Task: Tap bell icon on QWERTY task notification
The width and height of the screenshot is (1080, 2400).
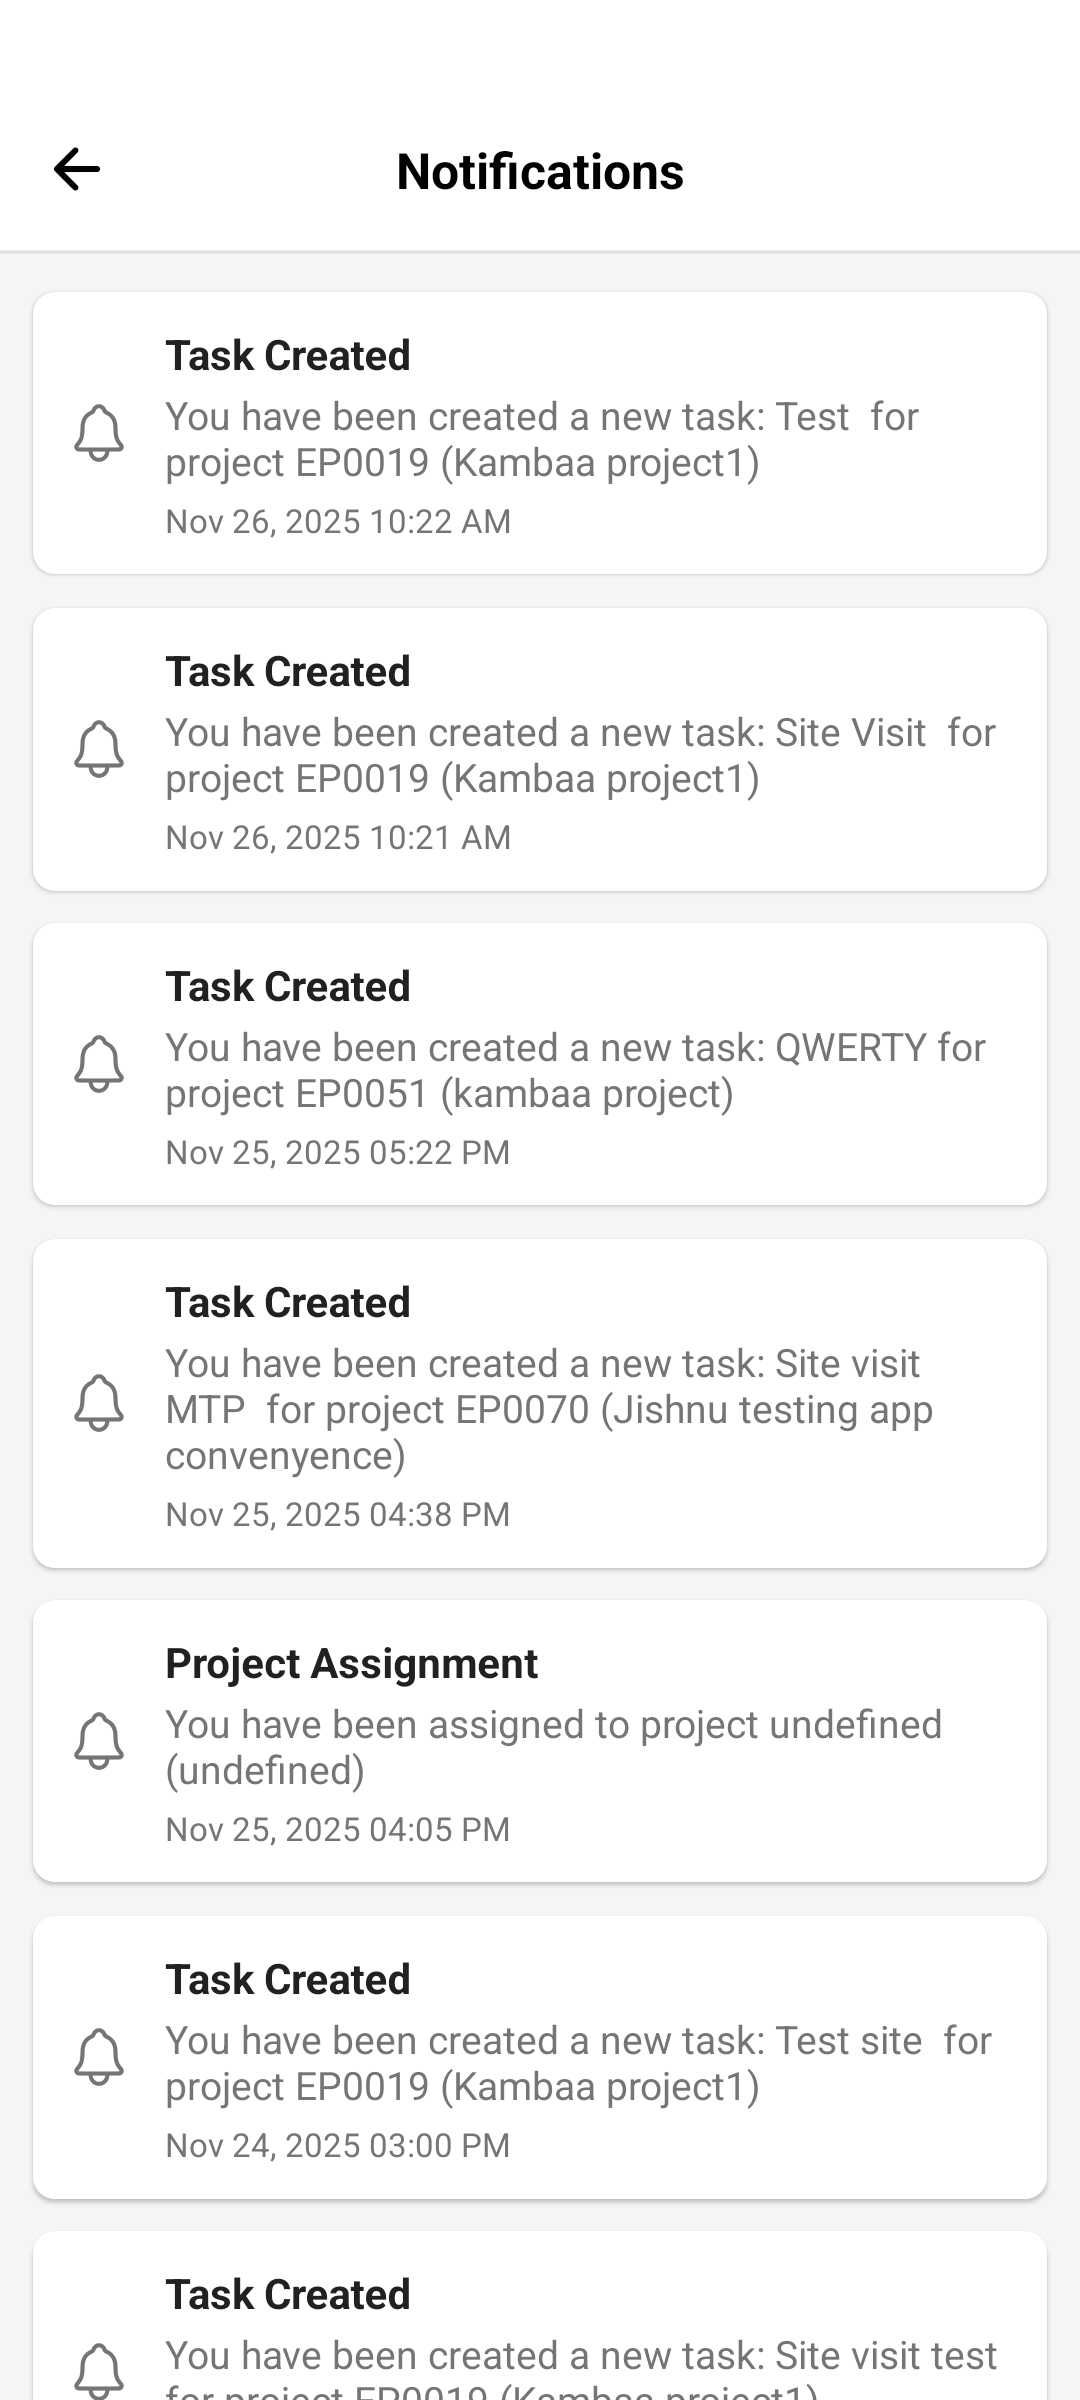Action: coord(99,1064)
